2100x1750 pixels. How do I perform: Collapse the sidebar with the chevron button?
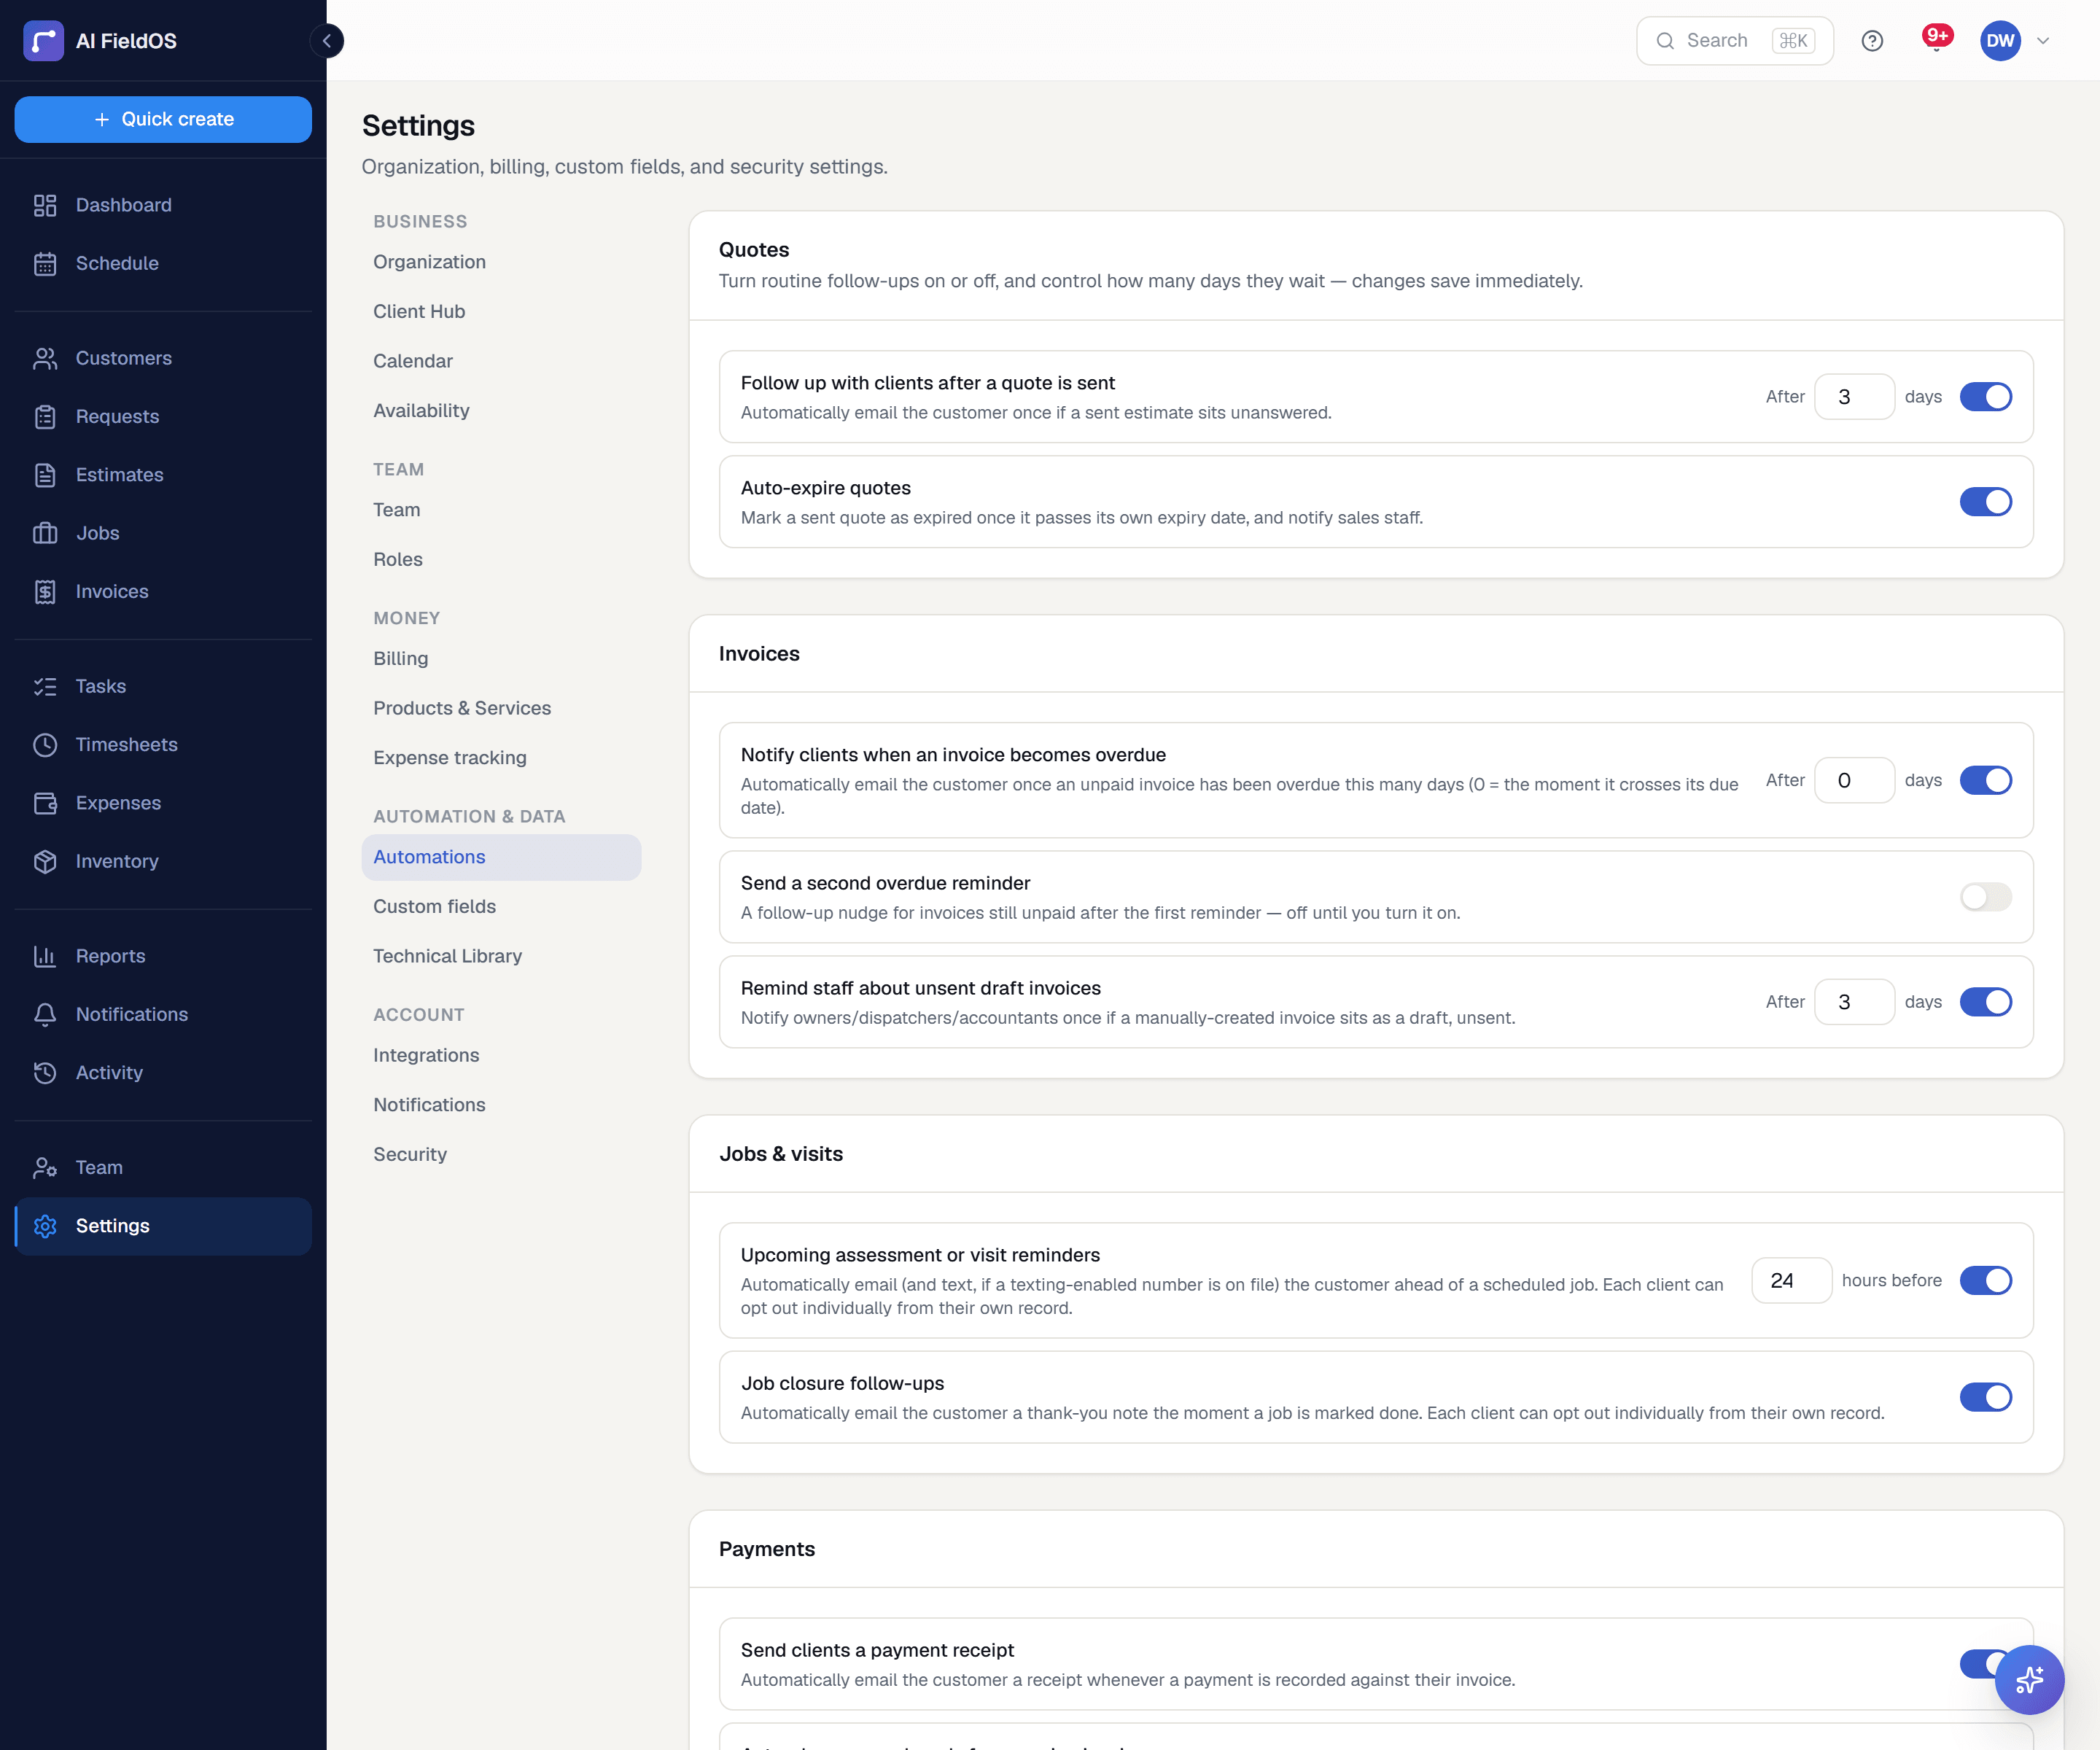click(x=326, y=41)
